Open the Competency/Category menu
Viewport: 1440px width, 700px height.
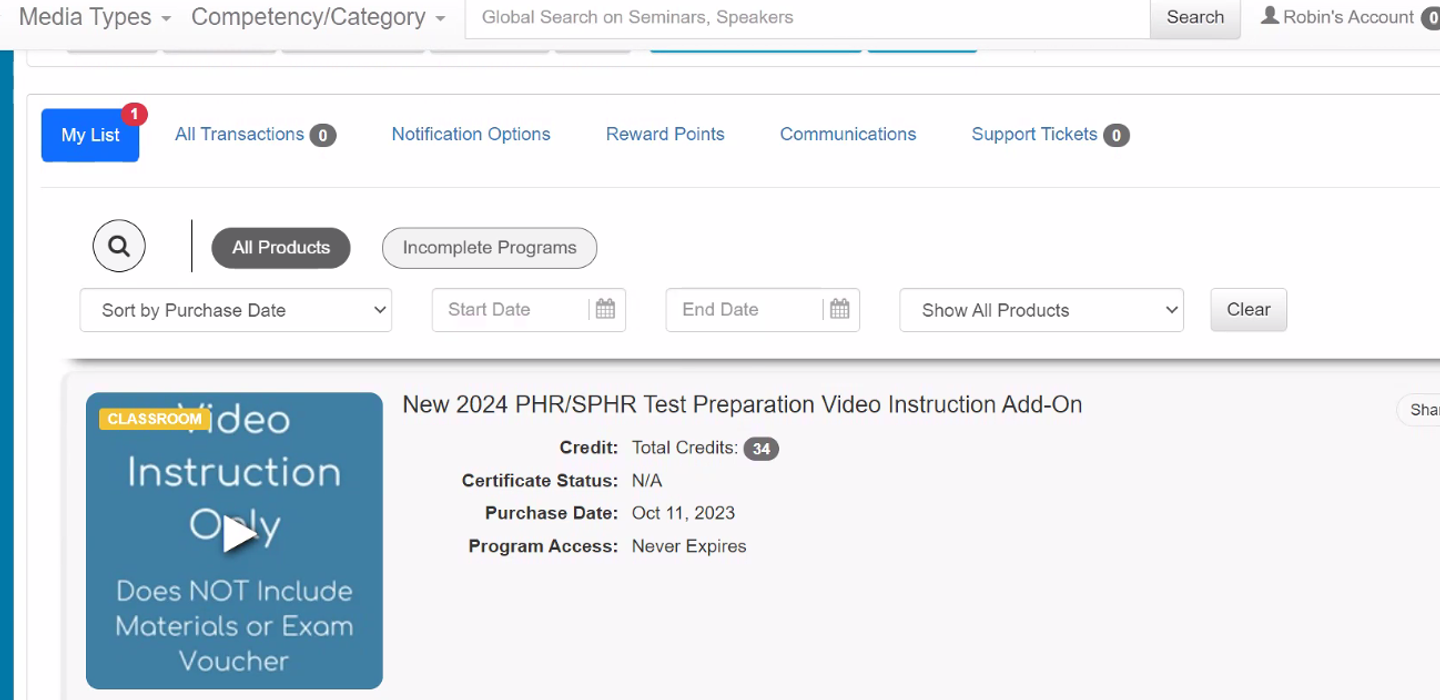coord(318,17)
